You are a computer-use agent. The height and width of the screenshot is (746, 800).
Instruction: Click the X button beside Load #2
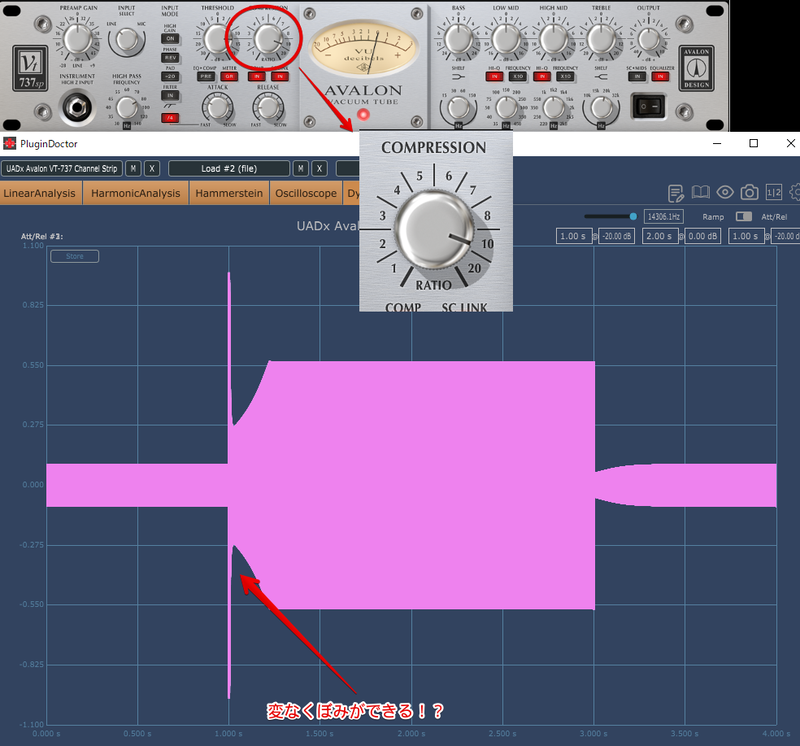(x=319, y=168)
